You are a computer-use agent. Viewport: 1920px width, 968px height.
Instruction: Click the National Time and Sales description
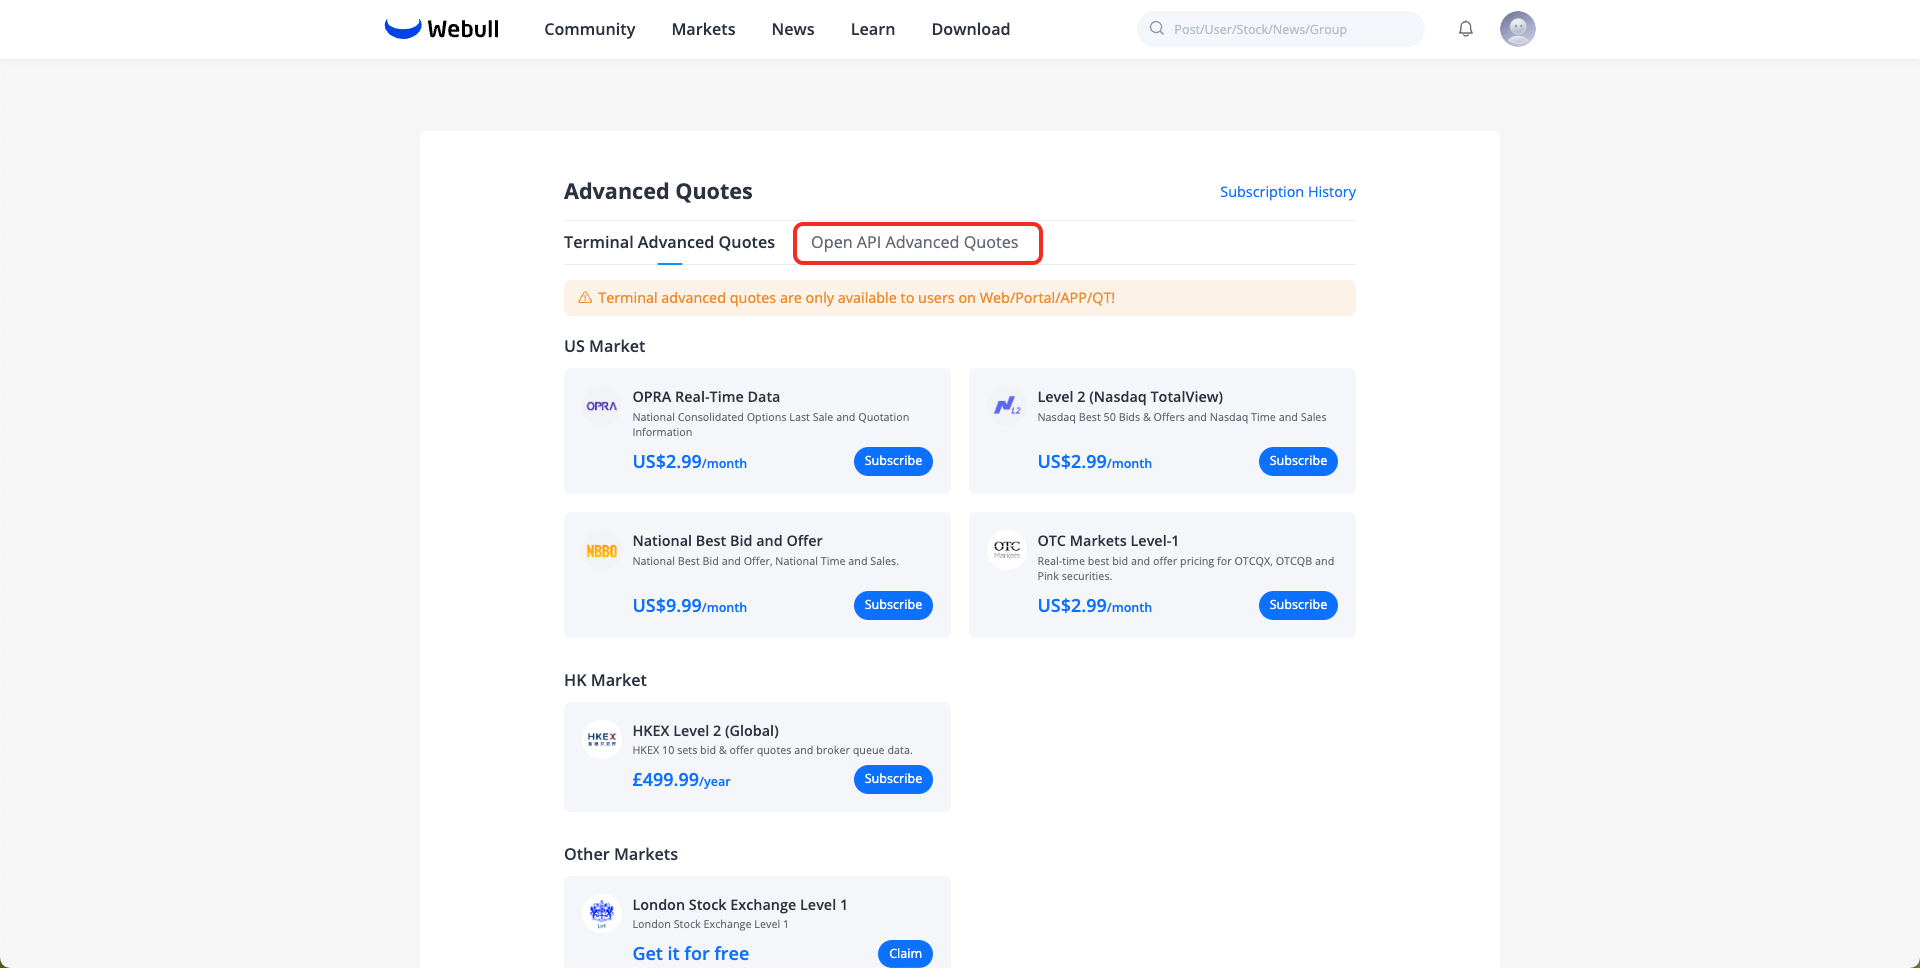pyautogui.click(x=765, y=561)
